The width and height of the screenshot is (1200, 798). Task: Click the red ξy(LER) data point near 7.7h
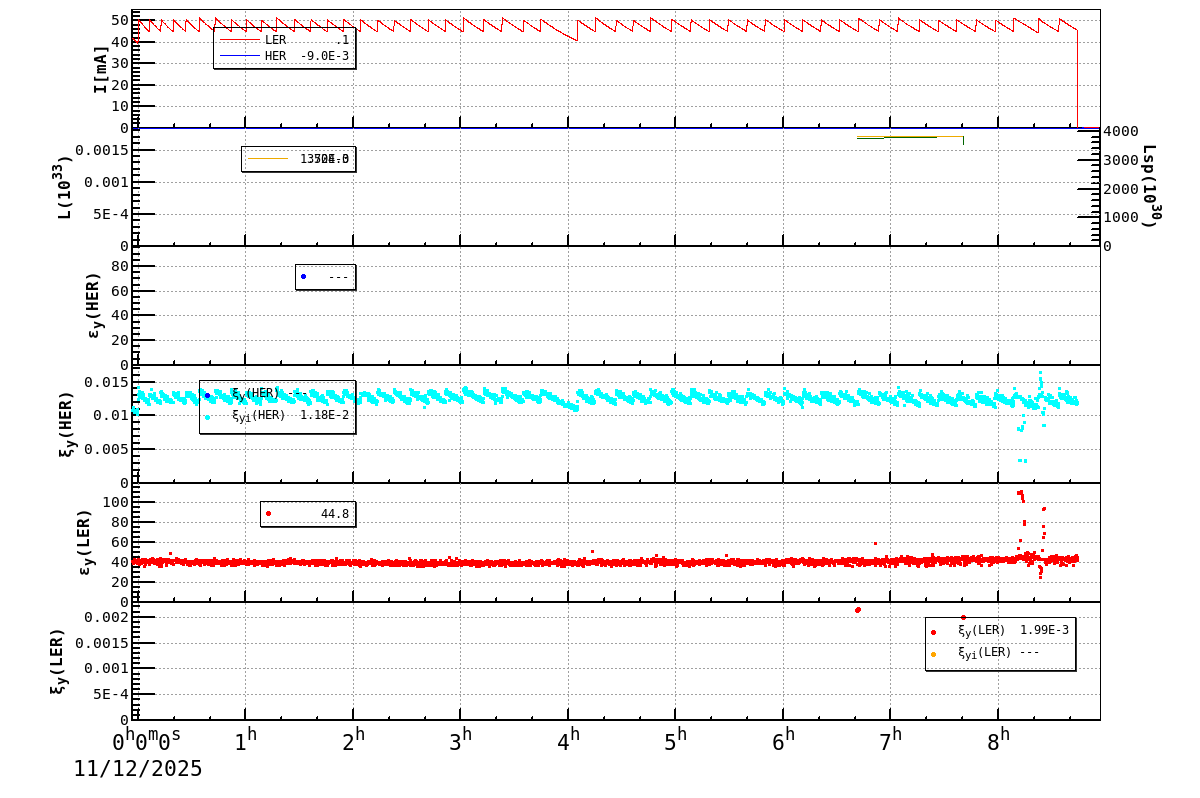[963, 617]
